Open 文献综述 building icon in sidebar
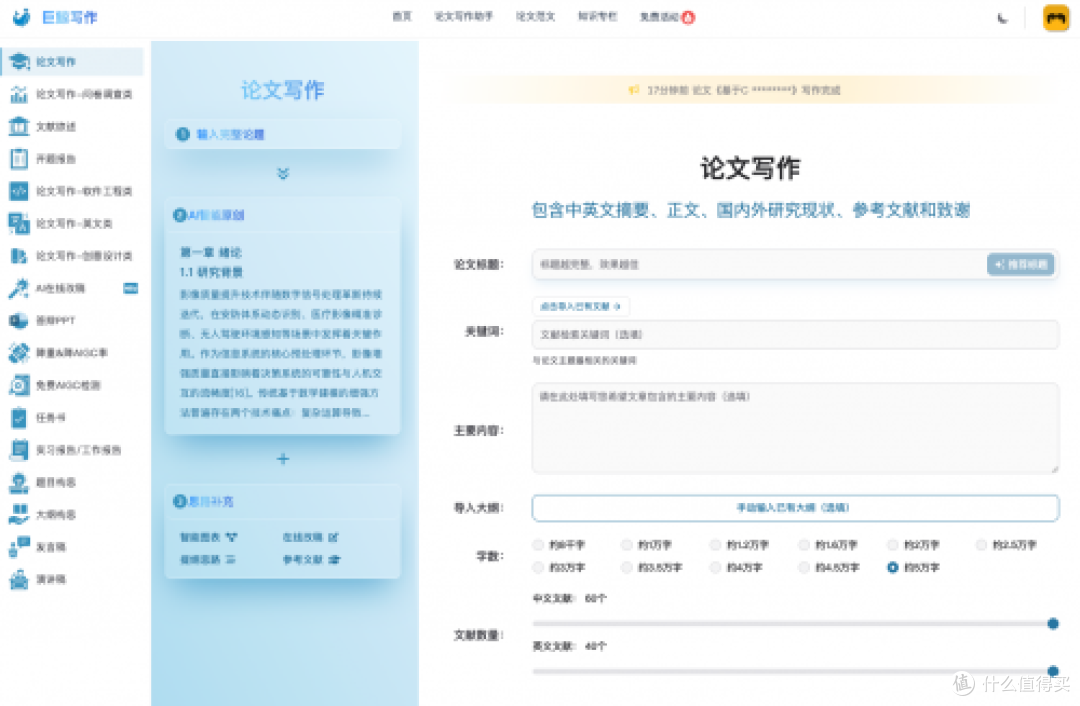The image size is (1080, 706). point(19,126)
